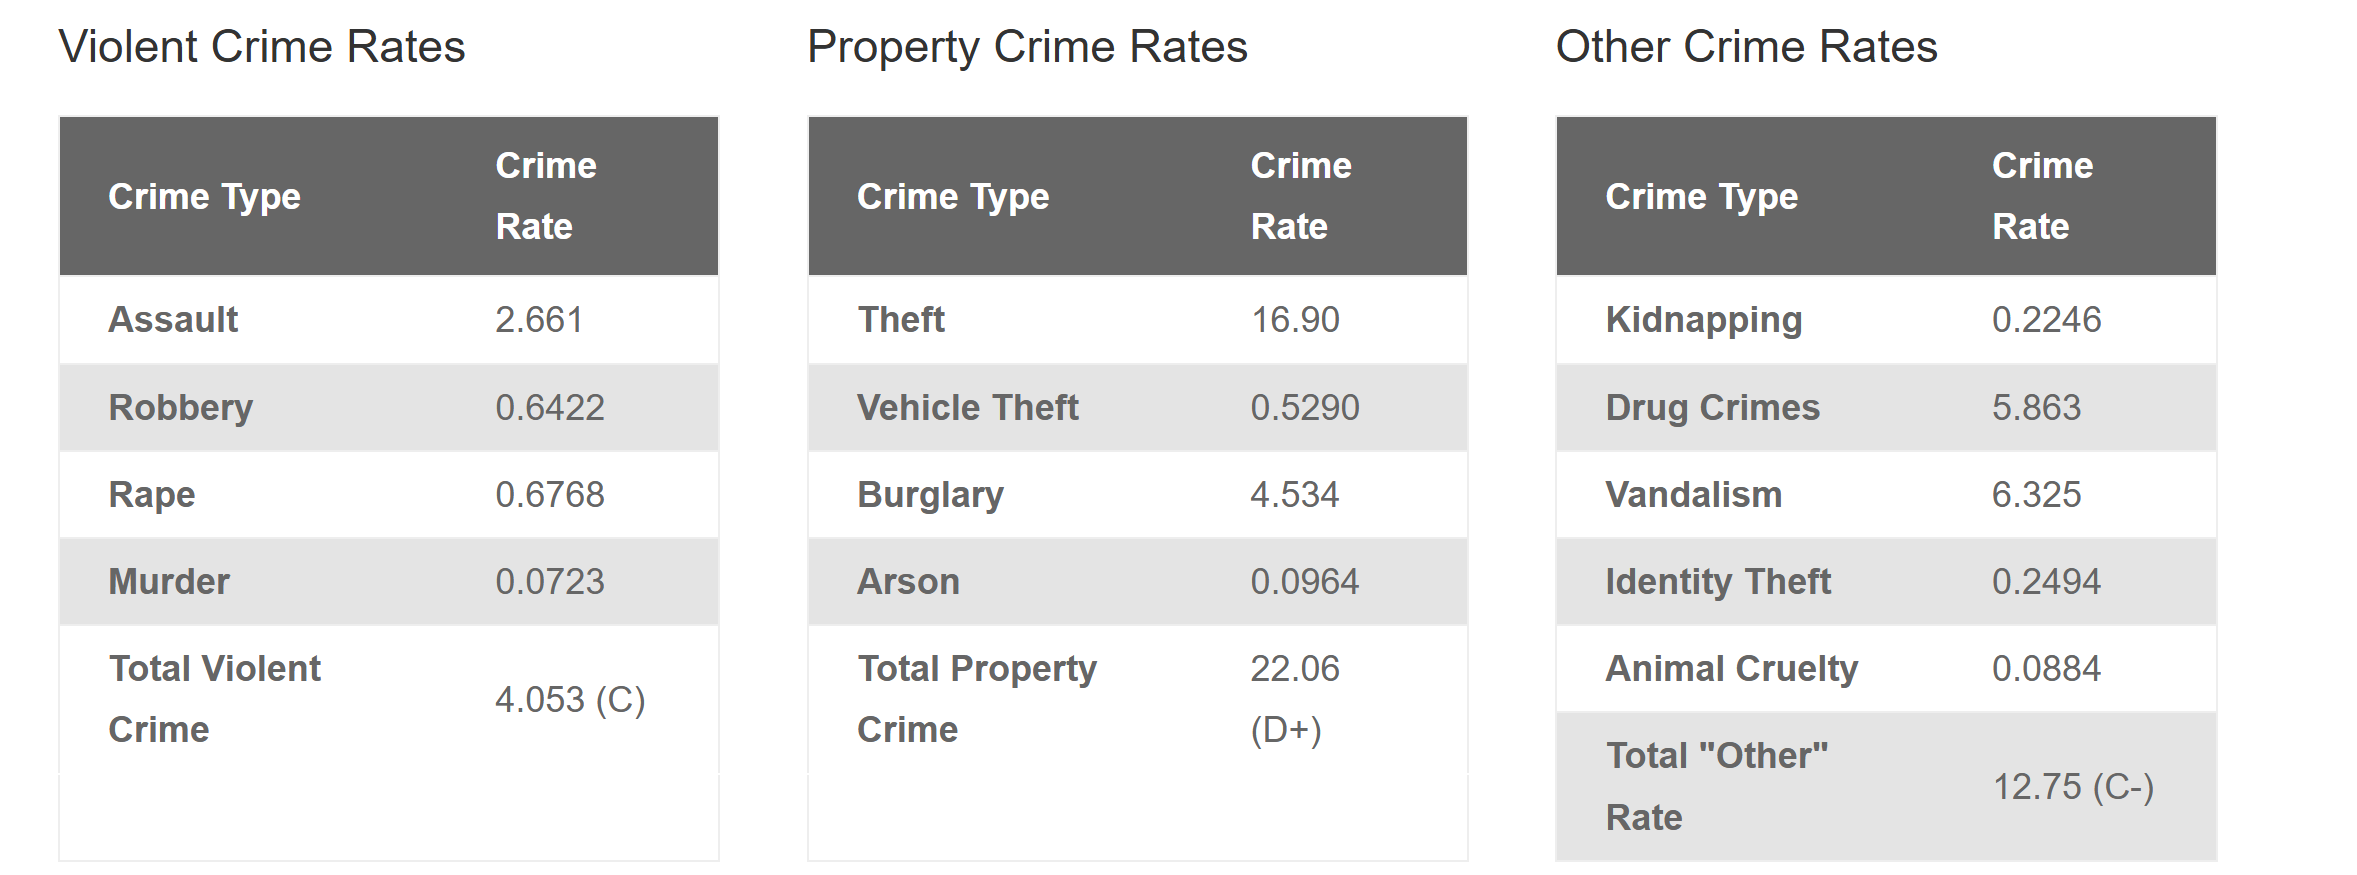Viewport: 2357px width, 875px height.
Task: Click the 4.053 (C) grade value
Action: pos(570,699)
